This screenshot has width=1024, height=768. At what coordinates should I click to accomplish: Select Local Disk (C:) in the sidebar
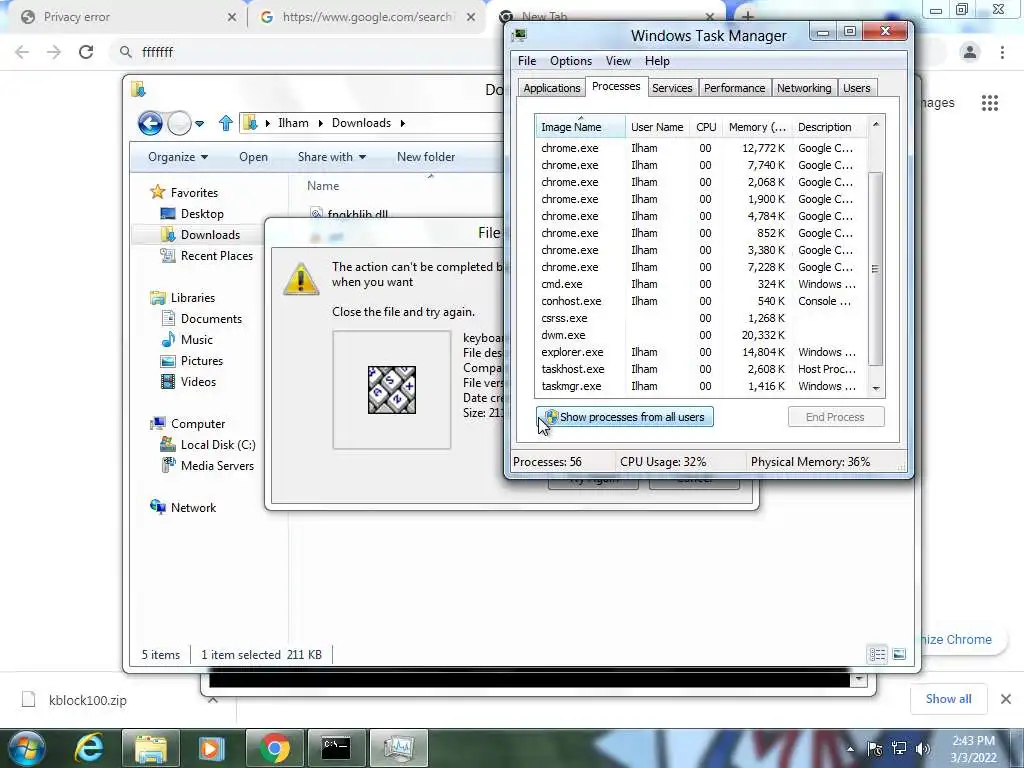217,445
